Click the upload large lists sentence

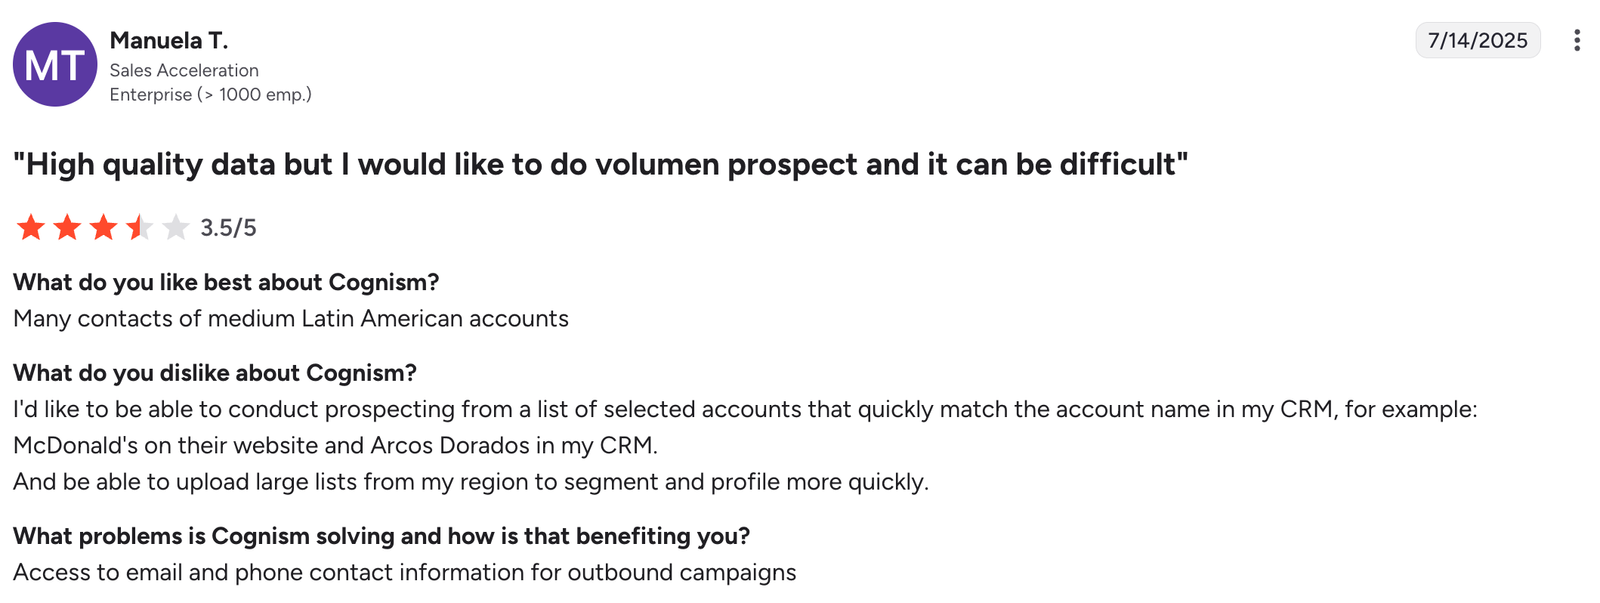pos(471,482)
